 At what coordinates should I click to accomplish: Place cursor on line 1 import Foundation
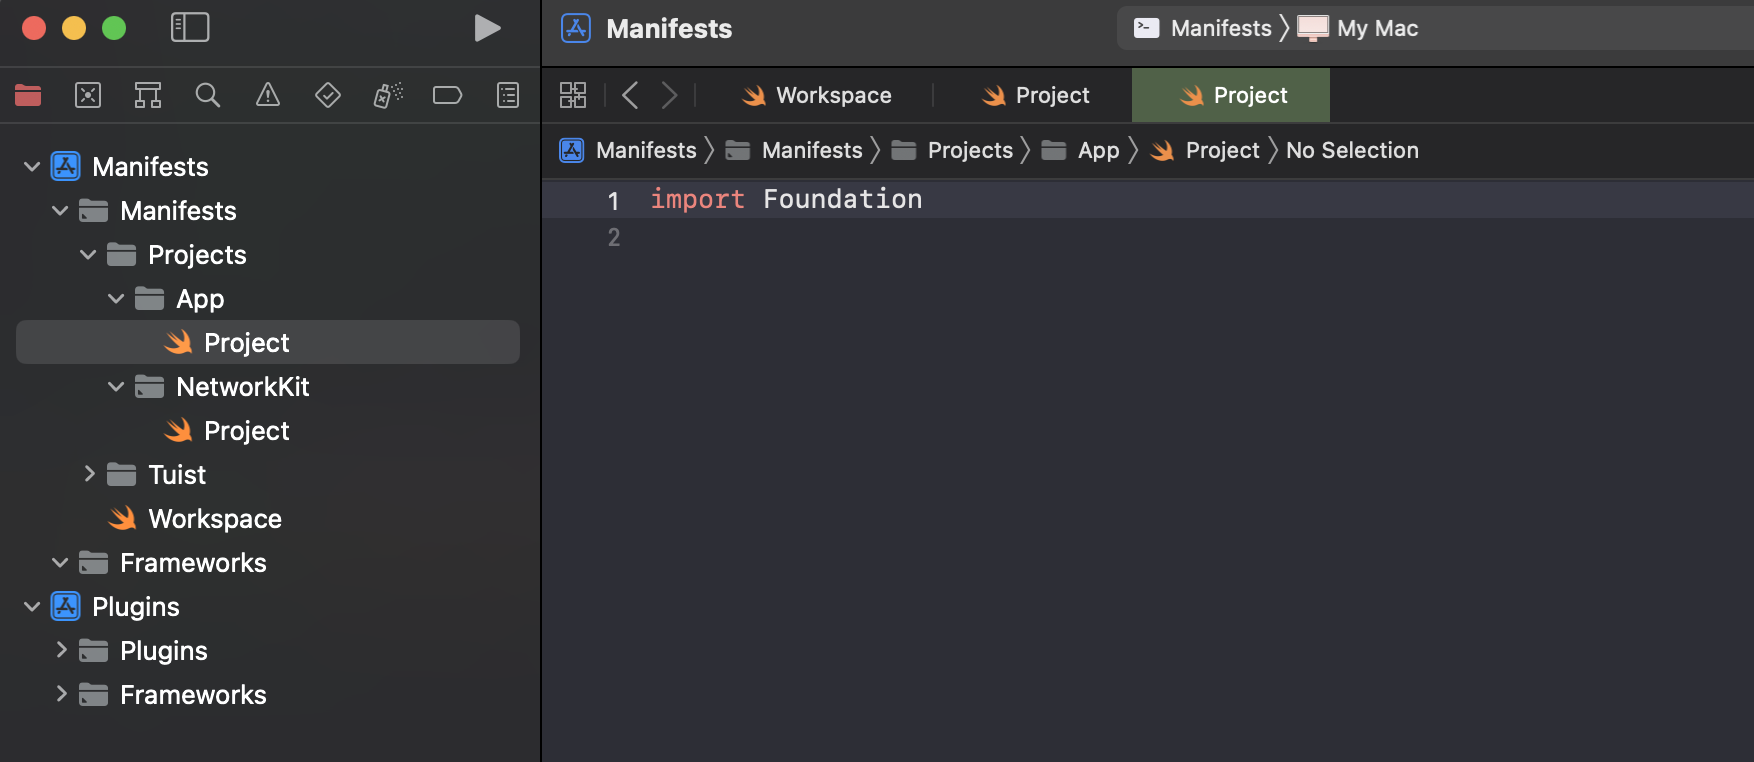(786, 199)
